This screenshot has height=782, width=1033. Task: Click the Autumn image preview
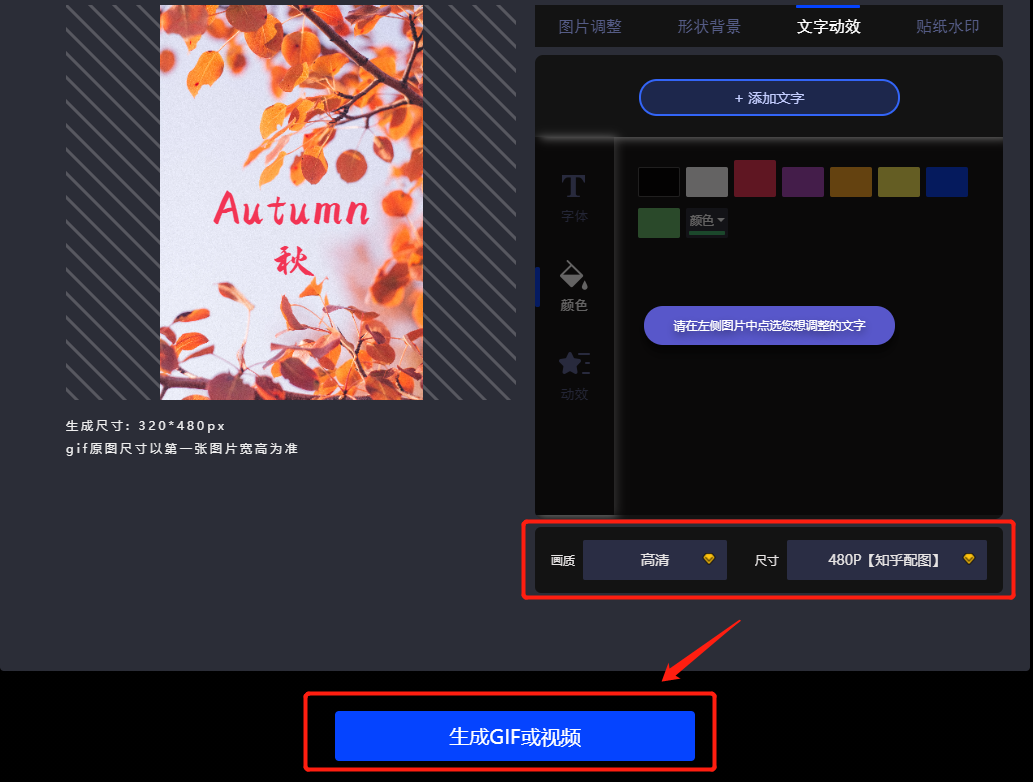click(290, 200)
